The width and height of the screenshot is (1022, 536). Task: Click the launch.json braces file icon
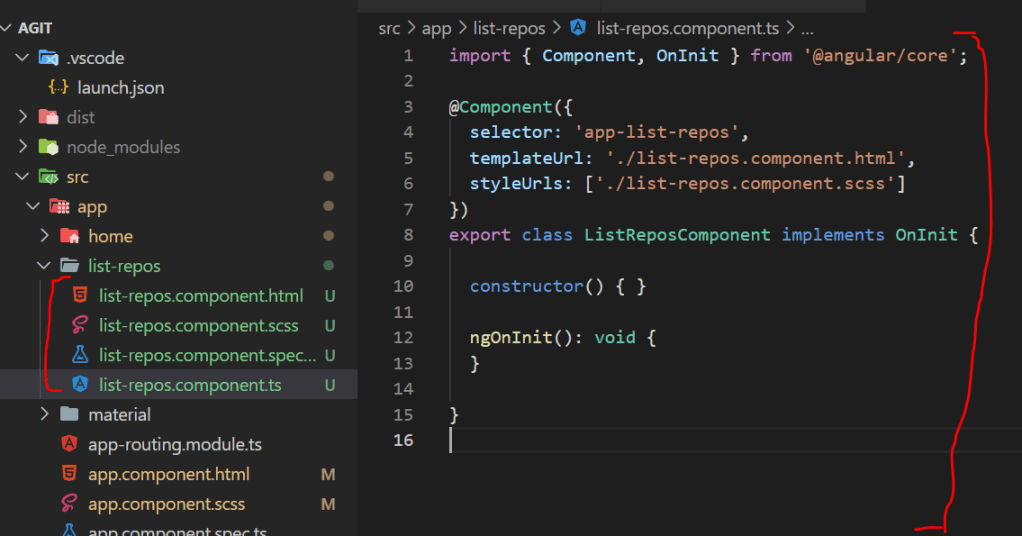59,88
